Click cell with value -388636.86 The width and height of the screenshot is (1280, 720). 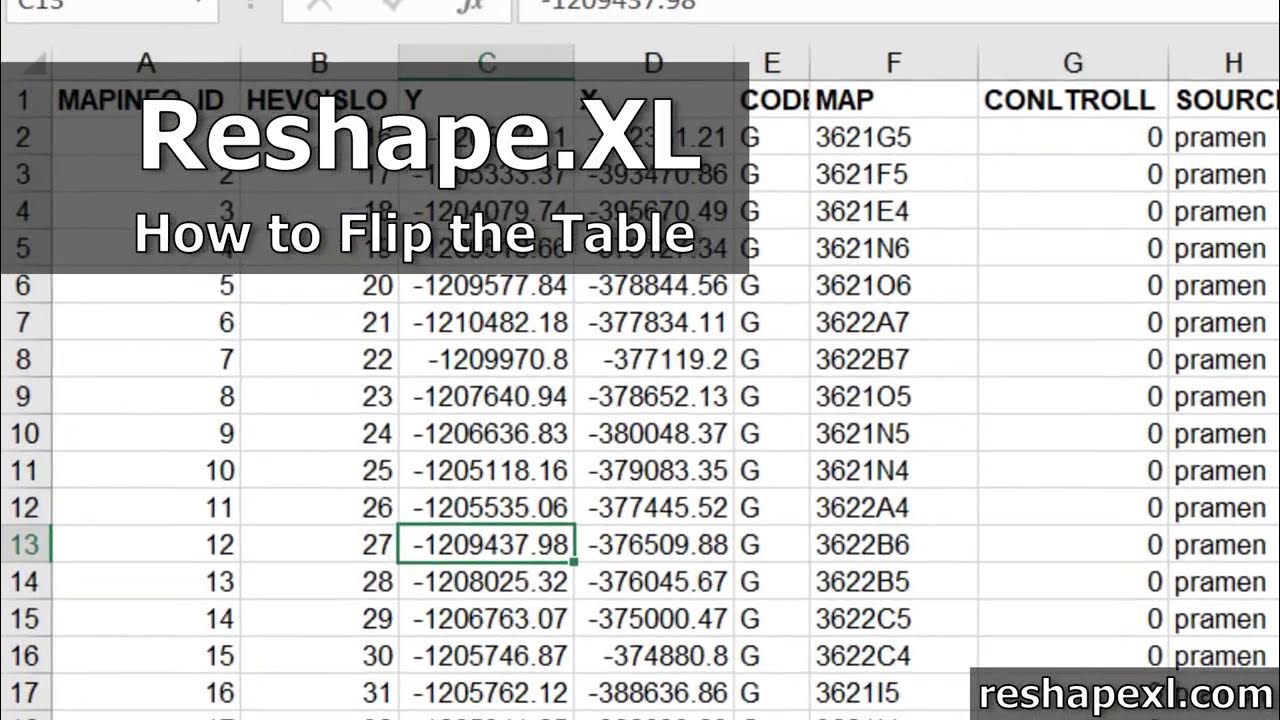coord(654,693)
